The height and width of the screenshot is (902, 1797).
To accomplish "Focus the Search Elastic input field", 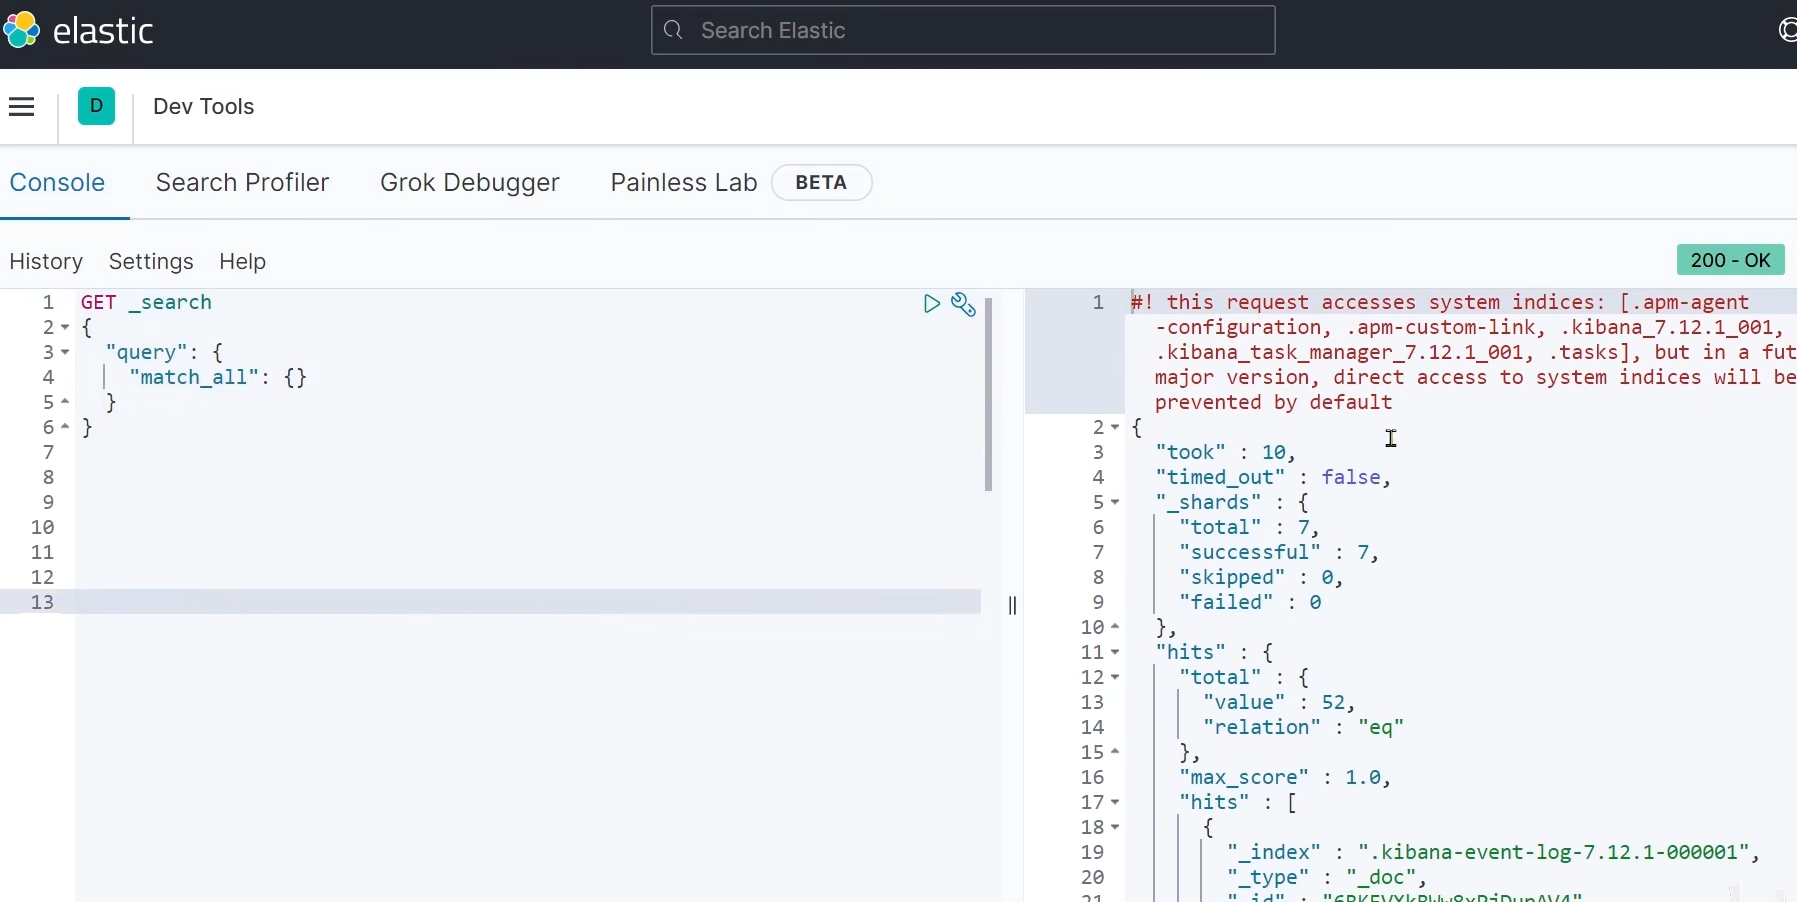I will pos(963,31).
